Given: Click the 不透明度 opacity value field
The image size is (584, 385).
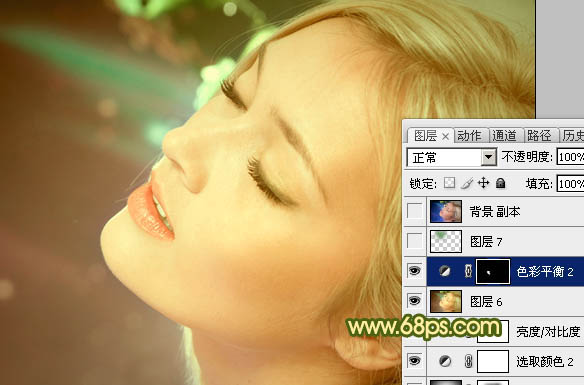Looking at the screenshot, I should (570, 157).
